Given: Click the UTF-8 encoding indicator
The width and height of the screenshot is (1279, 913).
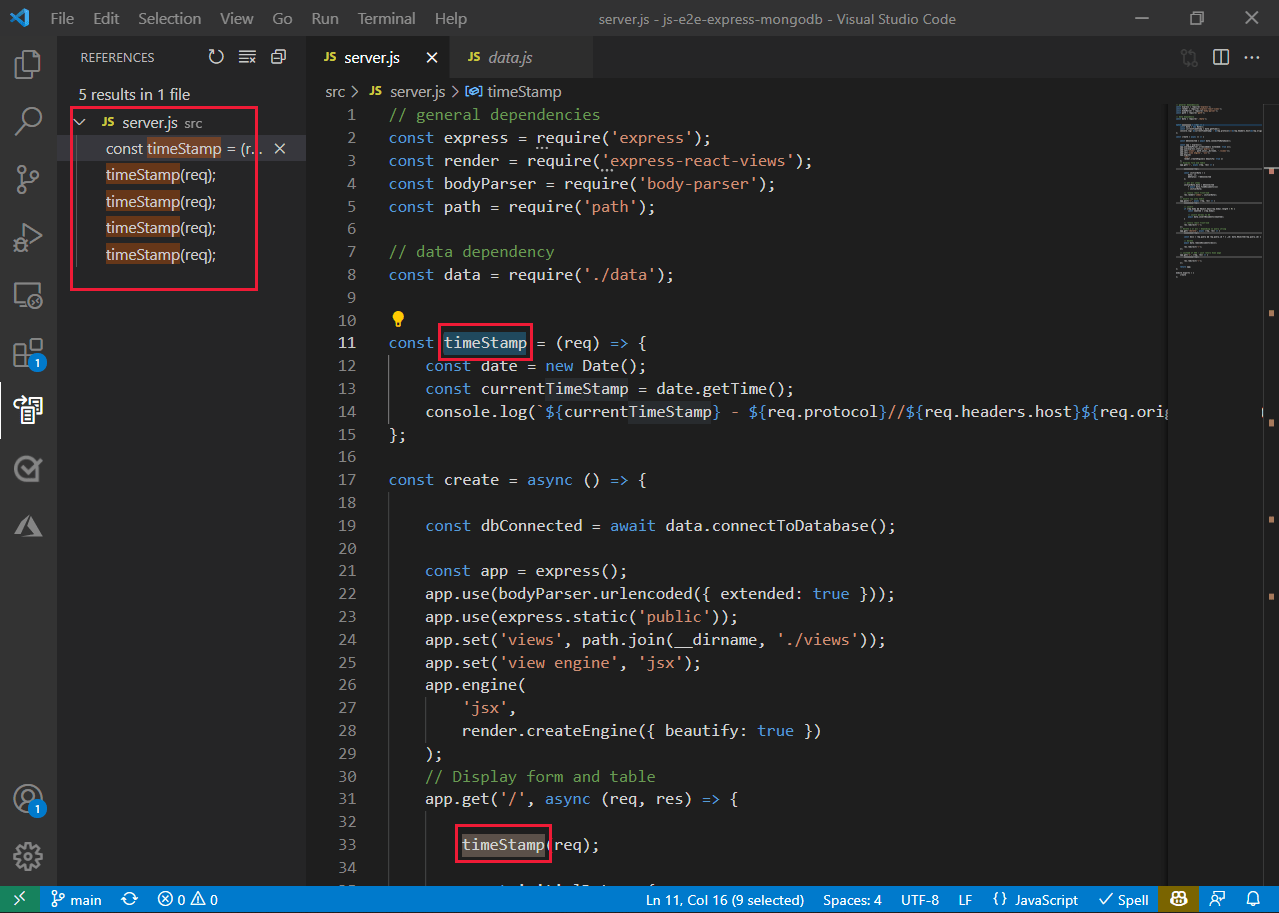Looking at the screenshot, I should click(919, 899).
